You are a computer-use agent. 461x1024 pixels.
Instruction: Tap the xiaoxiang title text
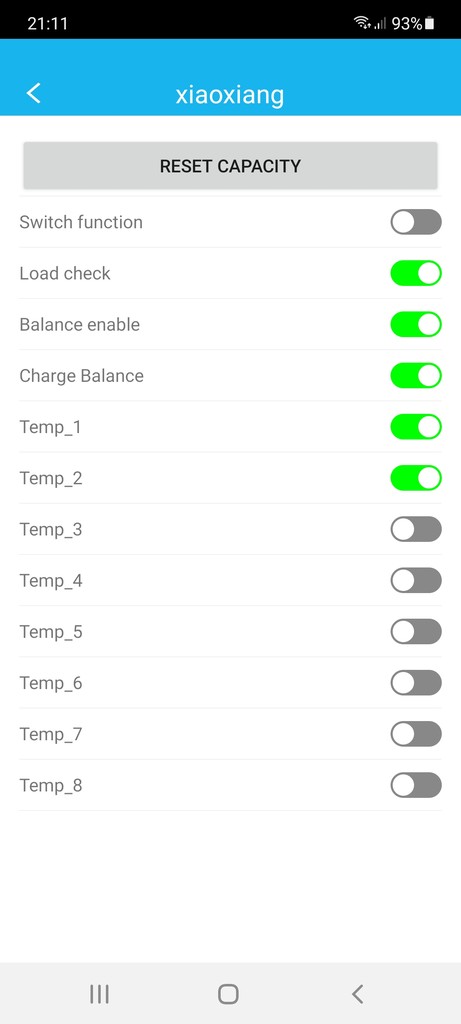coord(230,95)
